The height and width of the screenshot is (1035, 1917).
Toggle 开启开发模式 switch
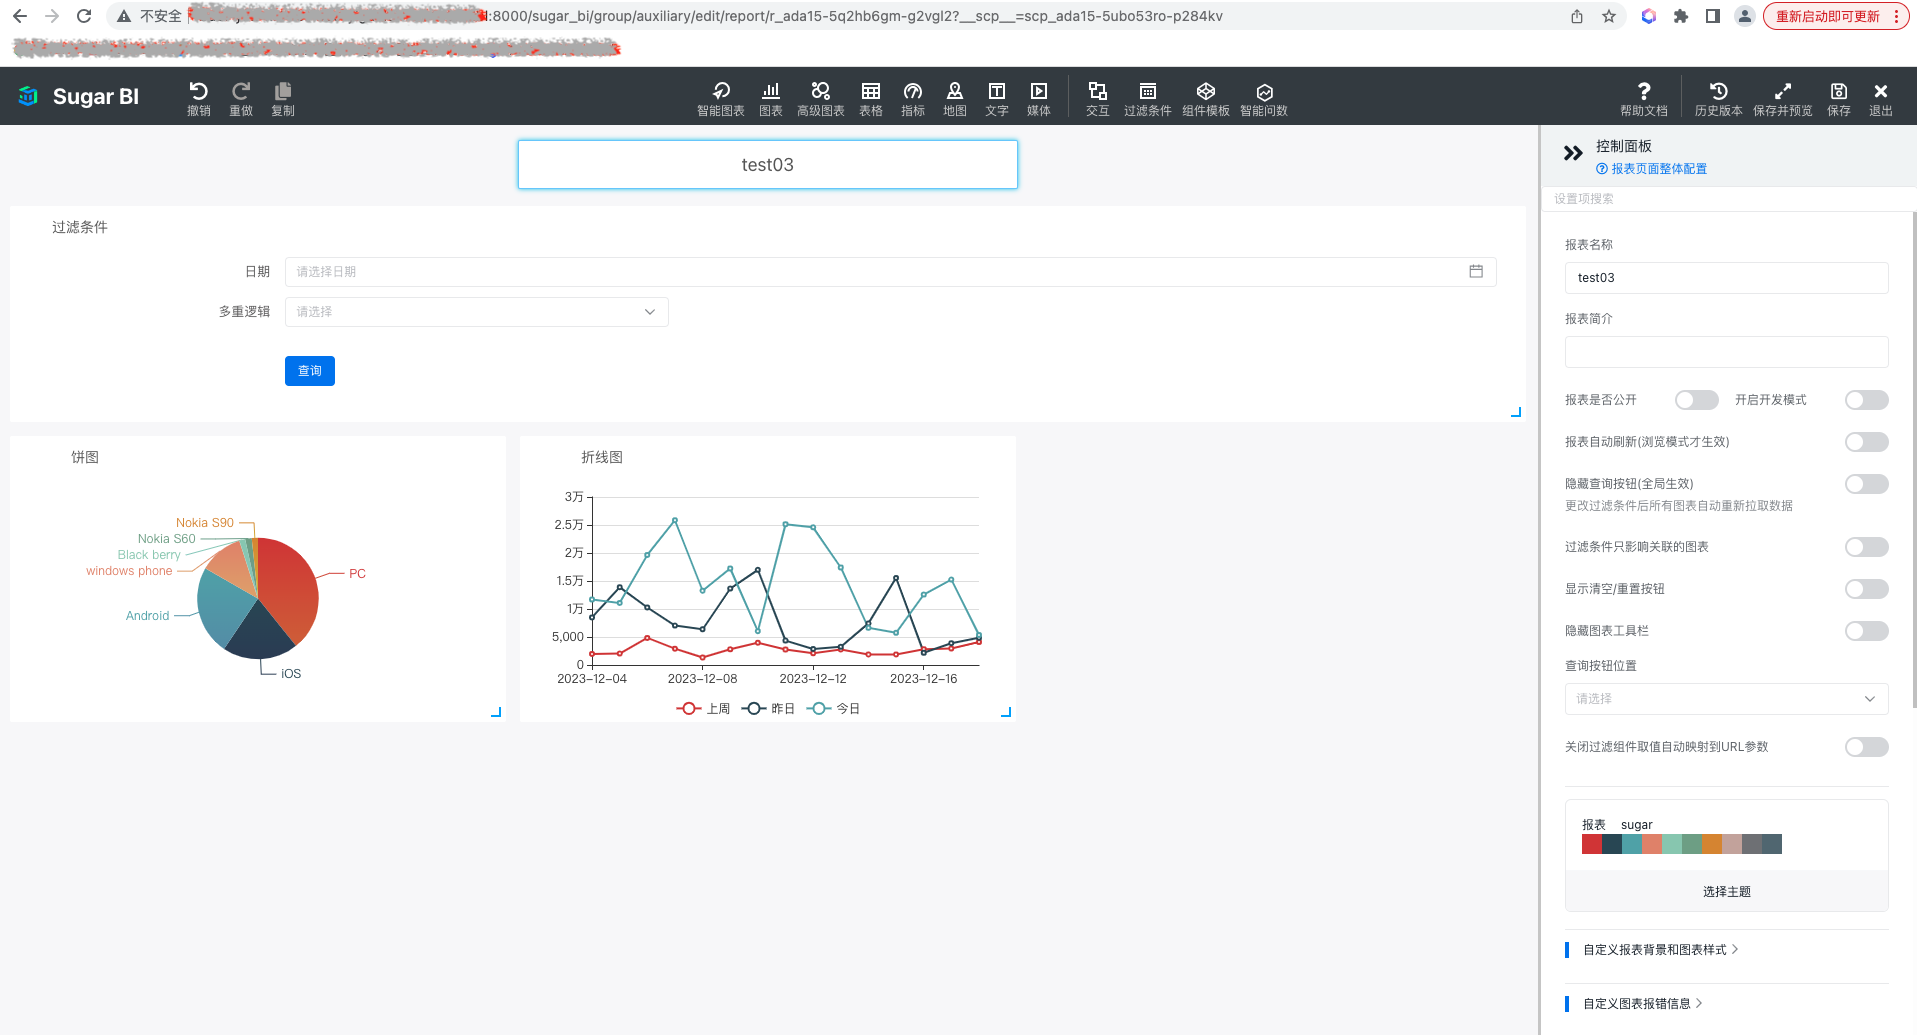click(1867, 400)
